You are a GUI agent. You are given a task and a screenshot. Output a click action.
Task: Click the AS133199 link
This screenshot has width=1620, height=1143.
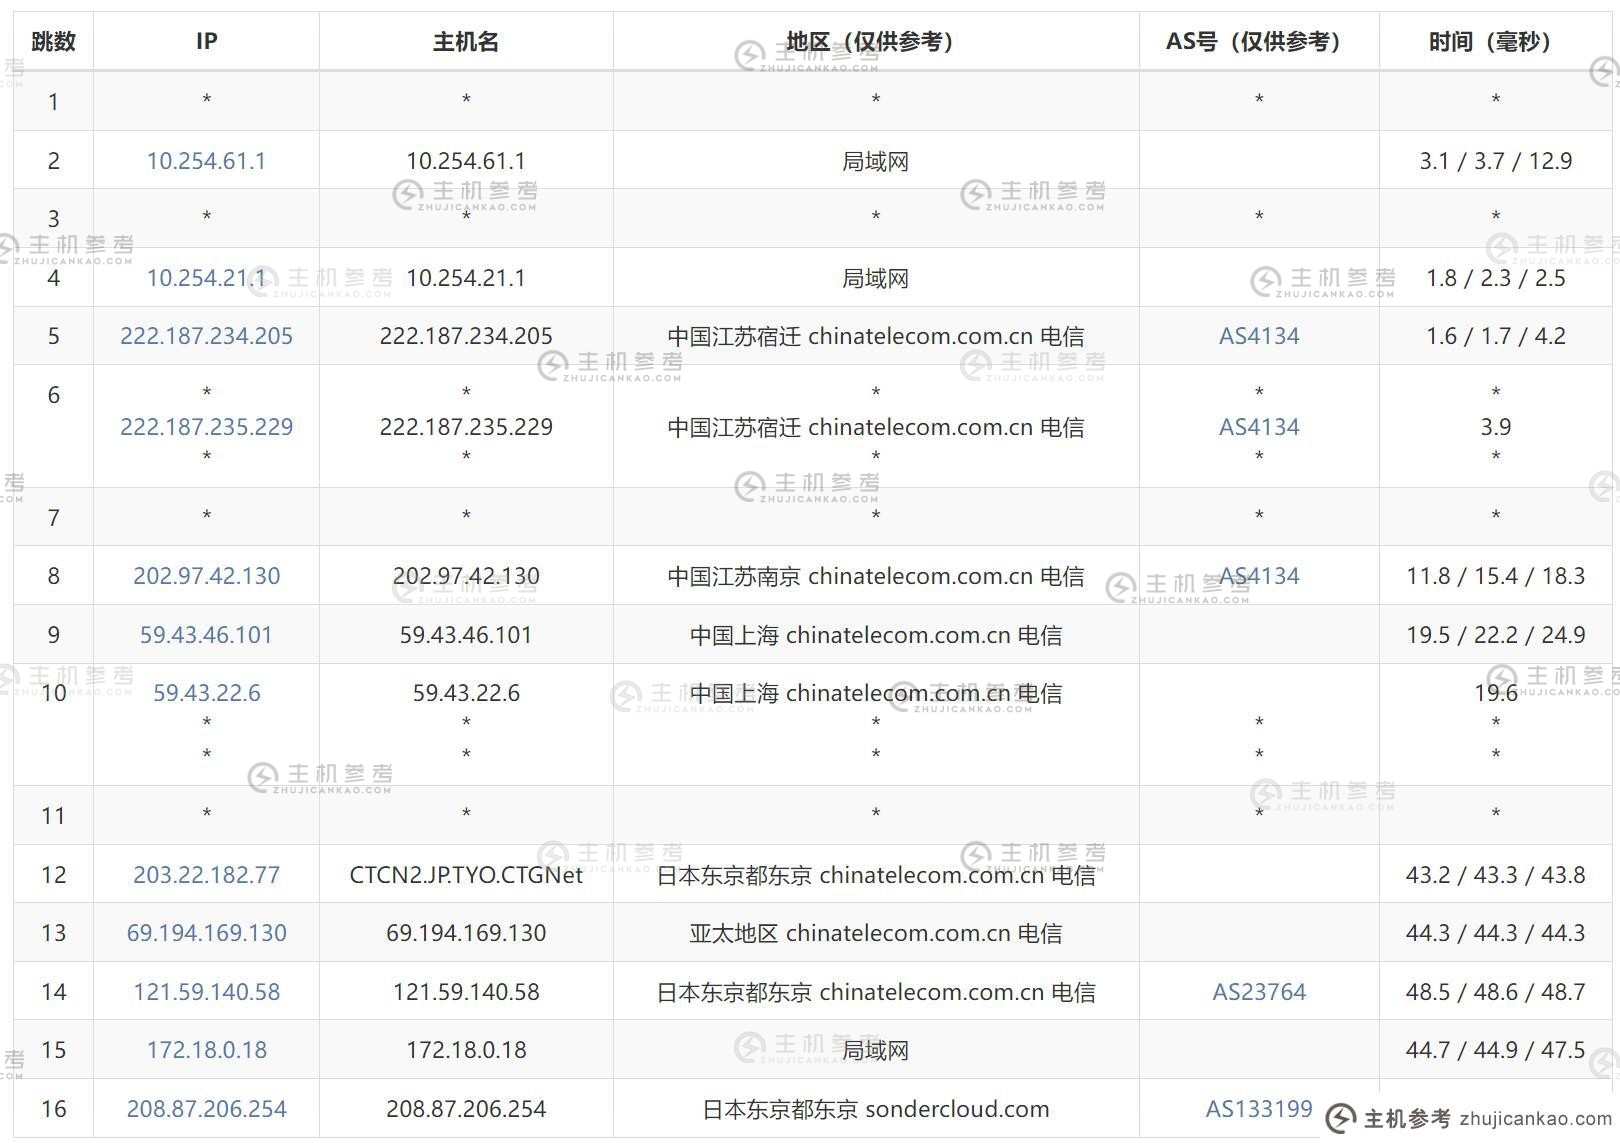pos(1259,1109)
